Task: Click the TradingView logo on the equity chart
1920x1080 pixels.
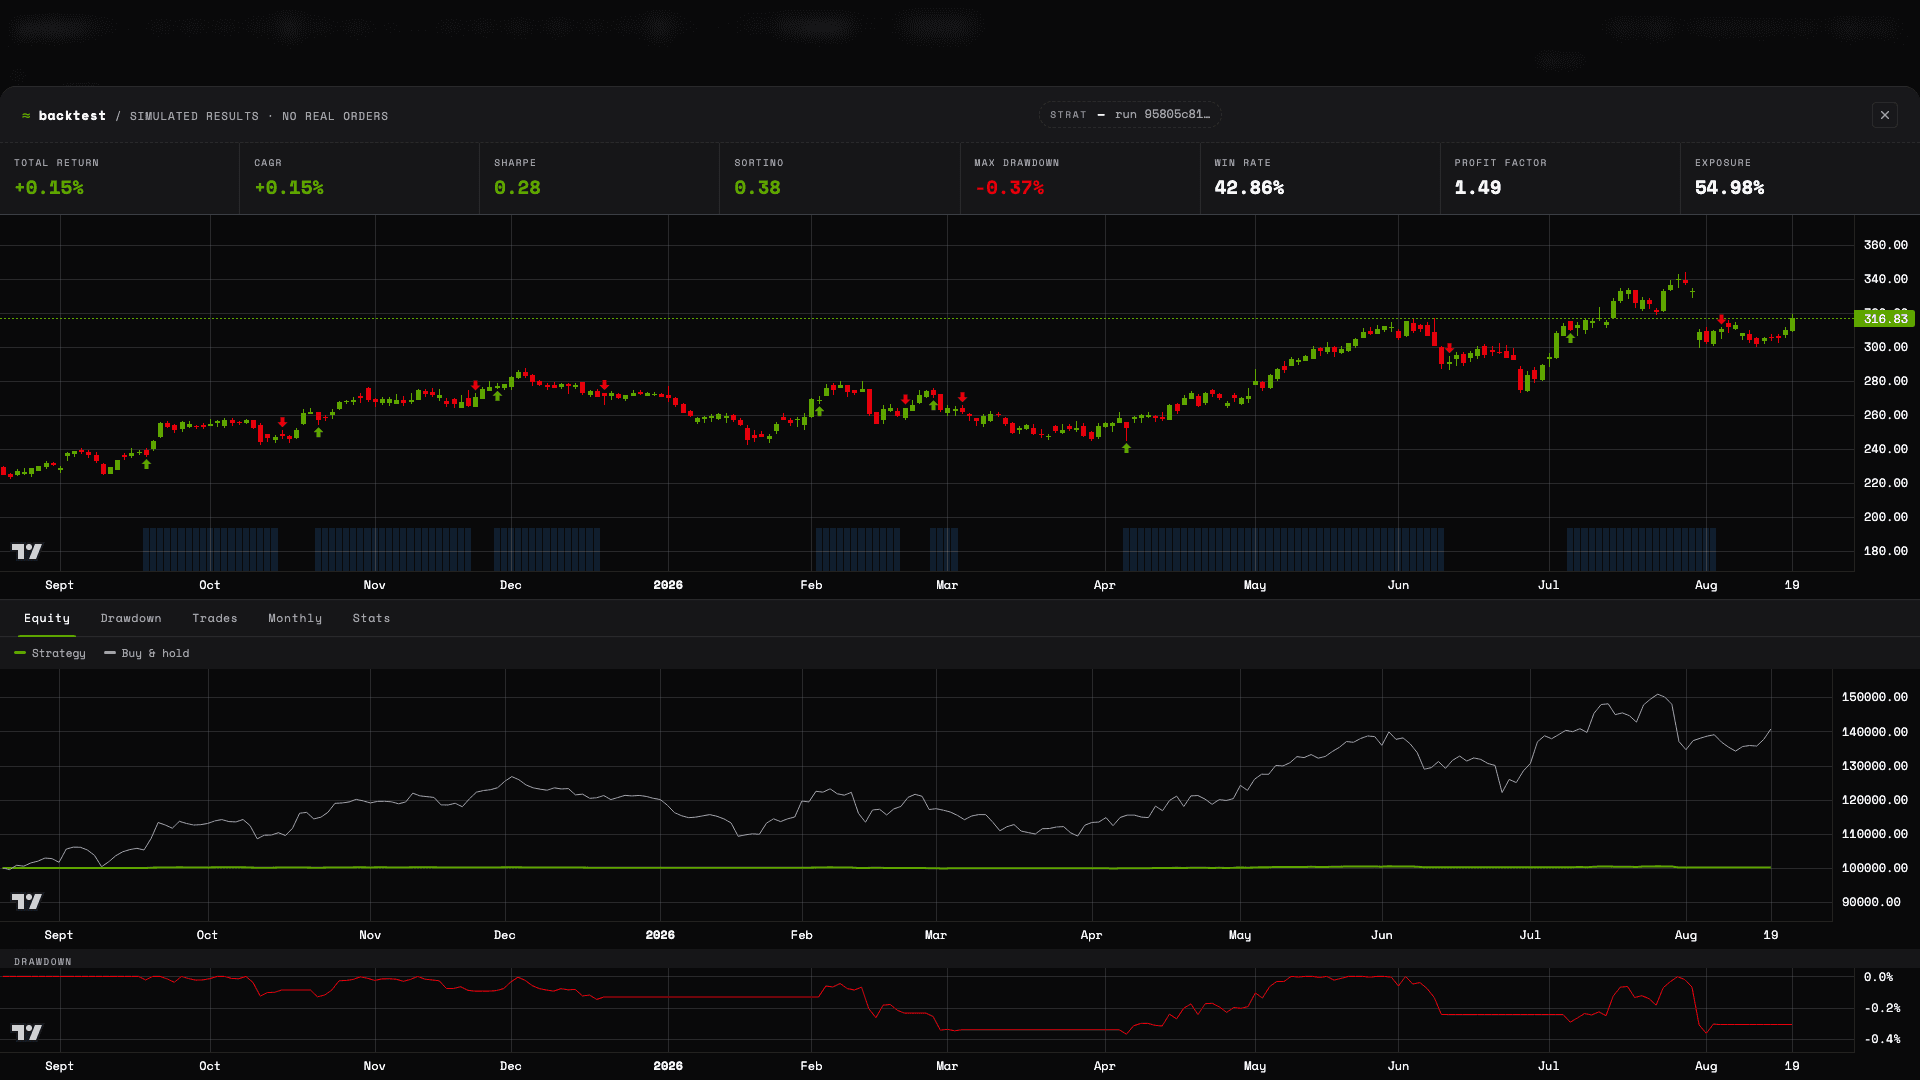Action: 27,901
